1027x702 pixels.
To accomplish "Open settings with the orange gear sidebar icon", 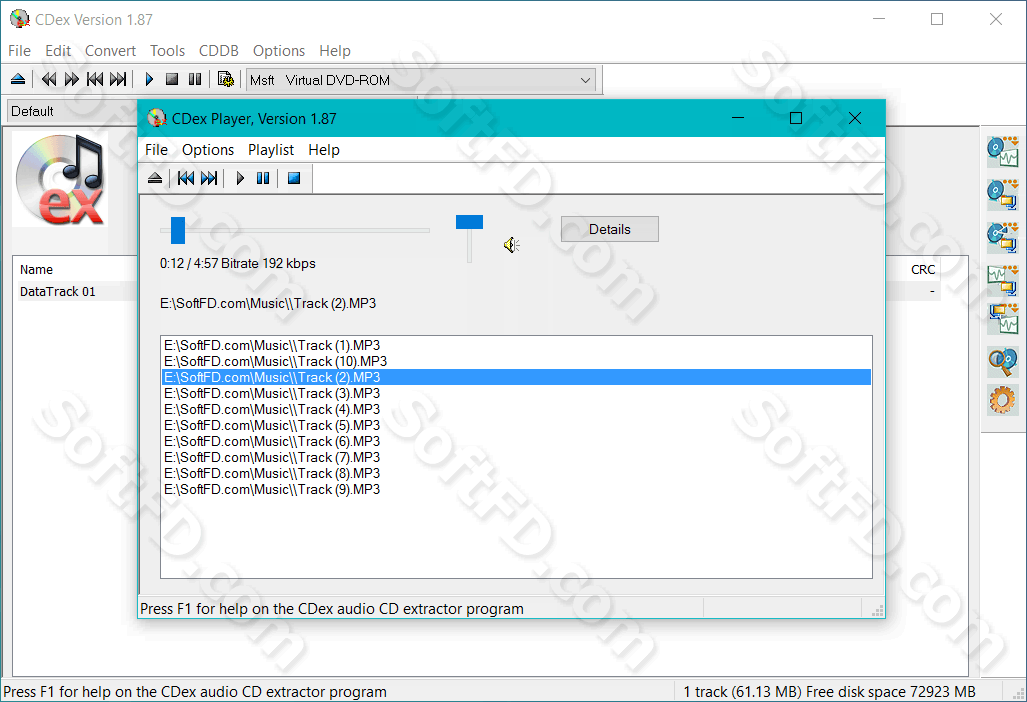I will (1003, 400).
